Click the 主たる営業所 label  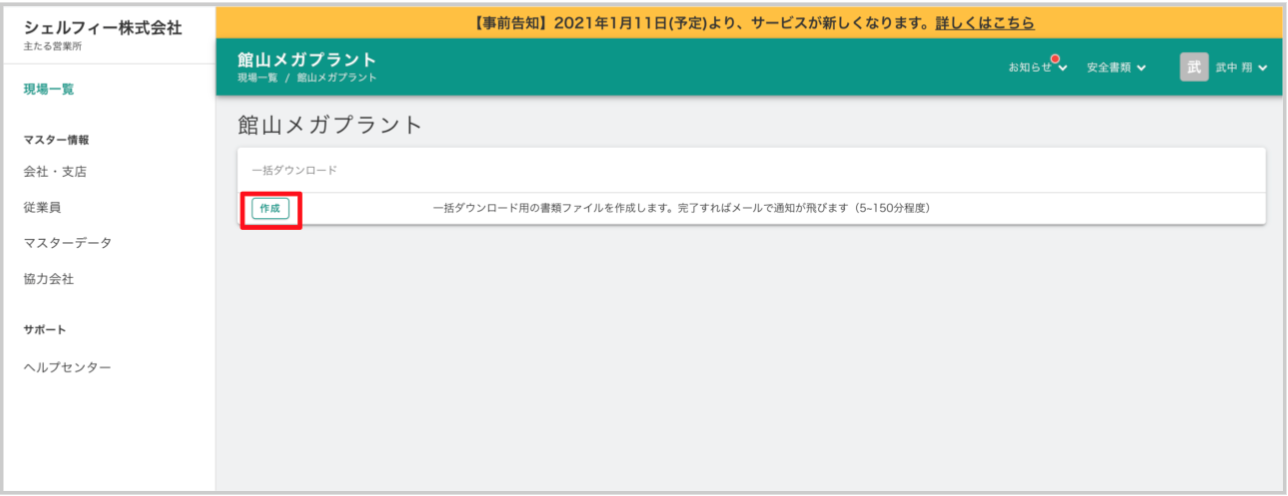pyautogui.click(x=53, y=46)
